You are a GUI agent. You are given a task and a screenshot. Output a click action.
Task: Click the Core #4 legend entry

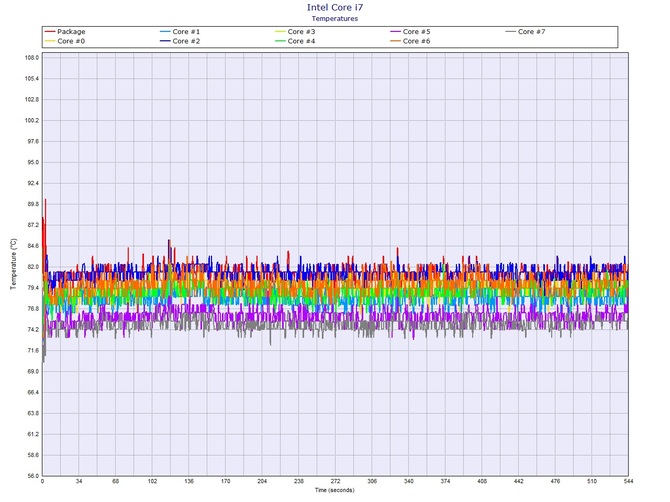(295, 41)
